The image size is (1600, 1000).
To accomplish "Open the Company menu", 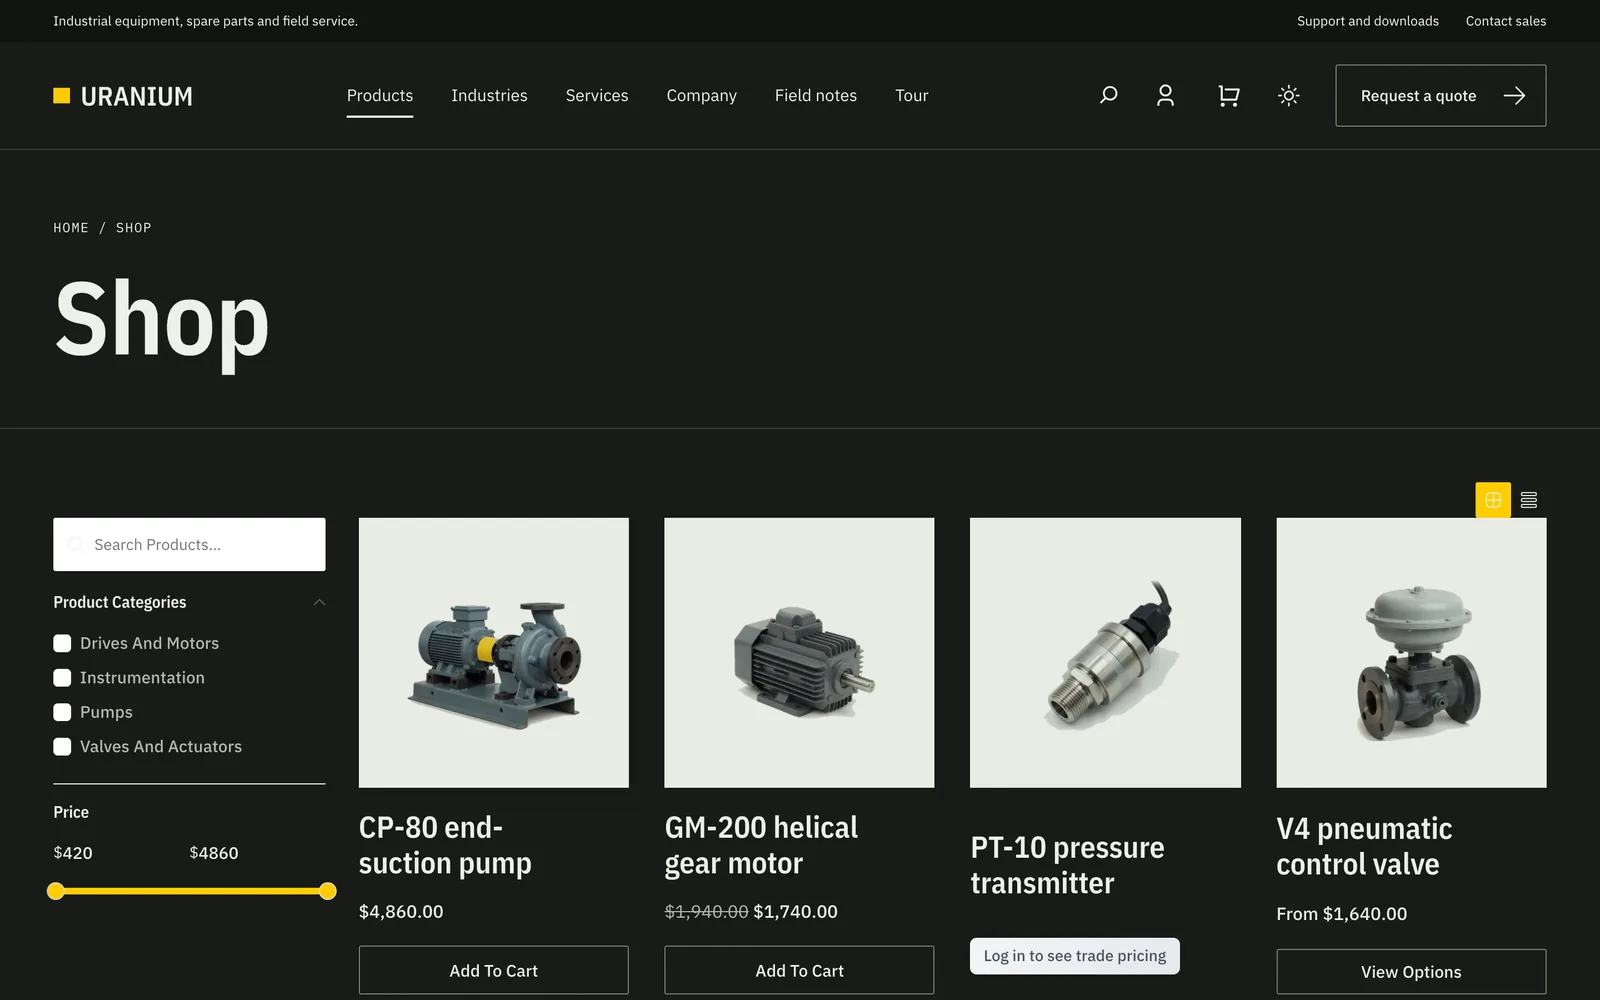I will (x=702, y=96).
